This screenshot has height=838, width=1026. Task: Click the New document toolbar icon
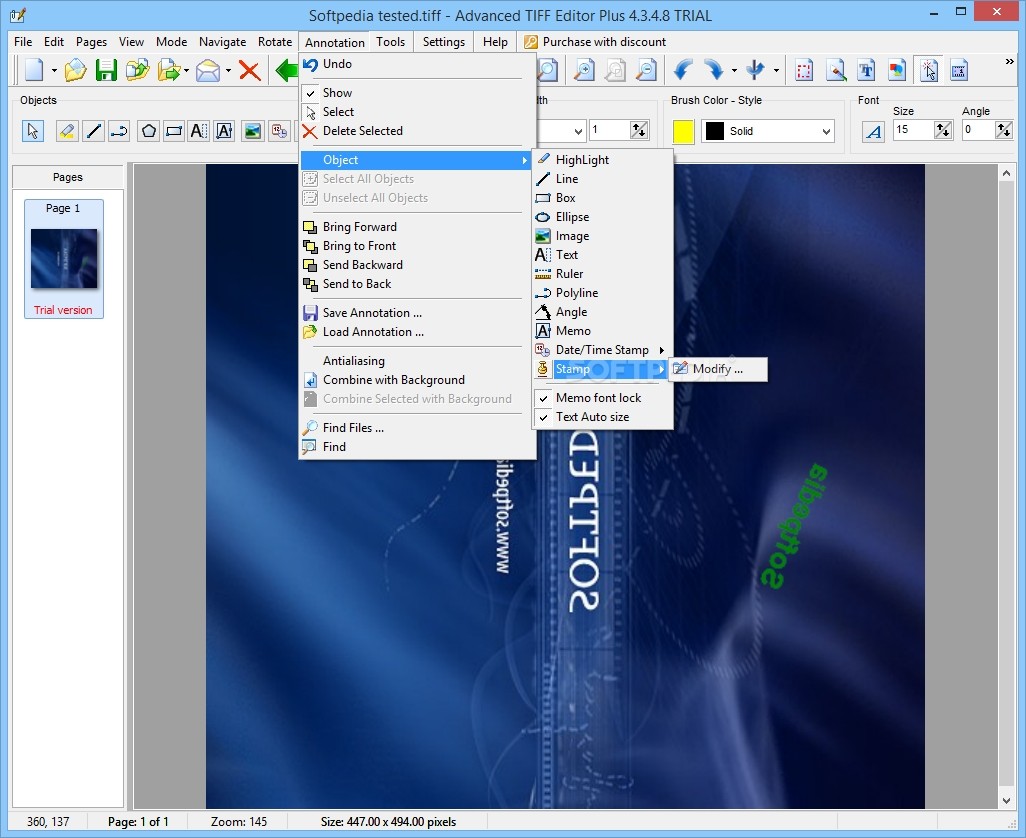tap(34, 70)
